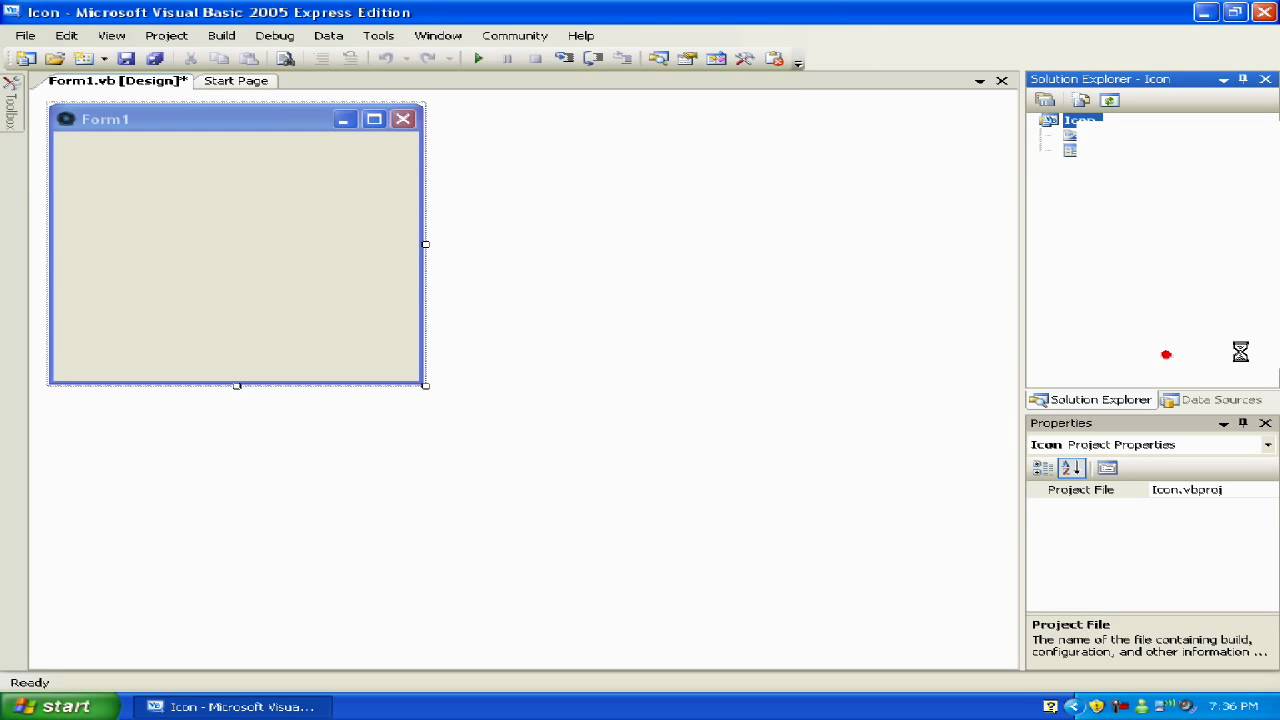
Task: Switch to the Start Page tab
Action: (236, 81)
